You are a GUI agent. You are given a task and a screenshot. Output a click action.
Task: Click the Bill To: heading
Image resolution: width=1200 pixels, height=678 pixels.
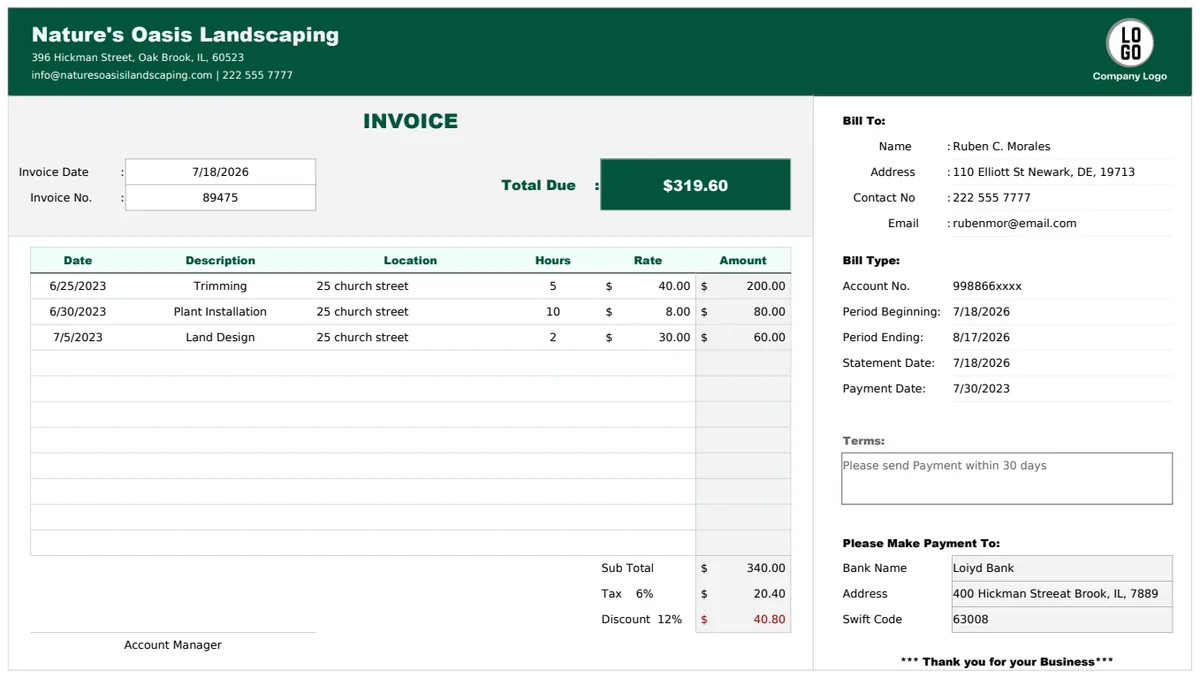(x=864, y=121)
